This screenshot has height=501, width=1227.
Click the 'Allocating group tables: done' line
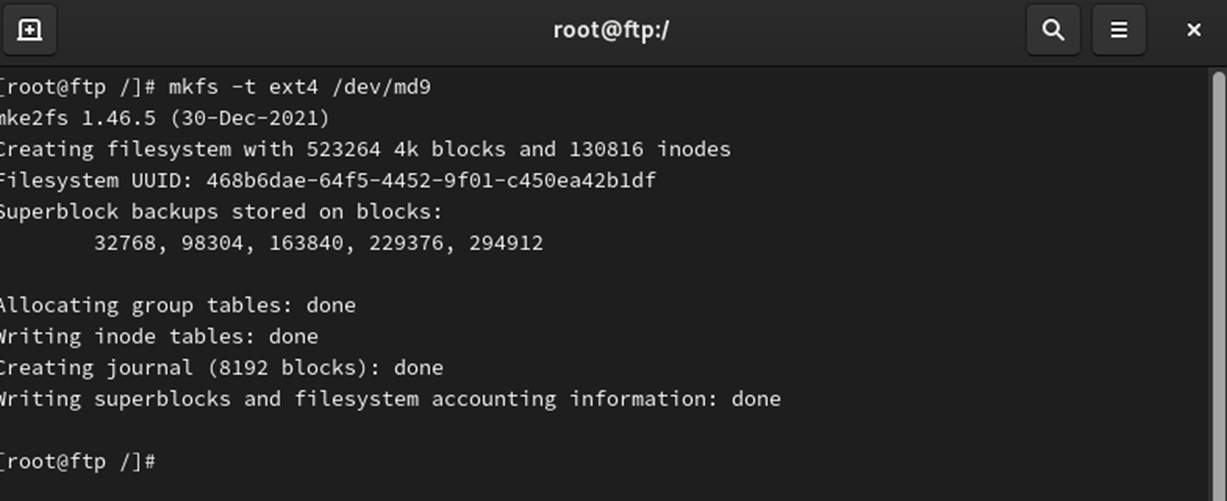click(177, 305)
